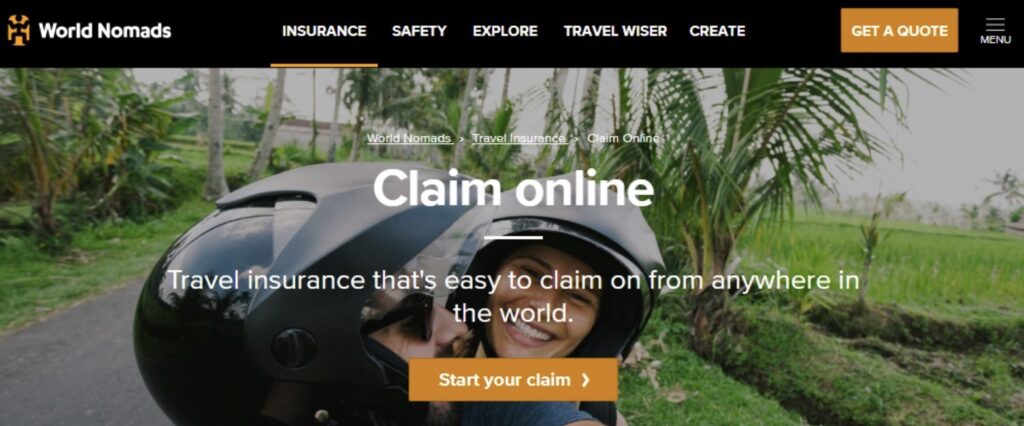Select the Safety navigation item
Screen dimensions: 1024x426
coord(419,31)
